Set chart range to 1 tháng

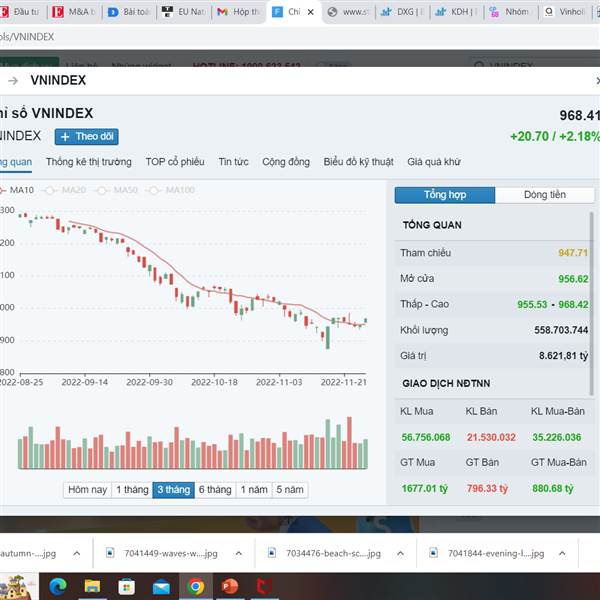[132, 490]
